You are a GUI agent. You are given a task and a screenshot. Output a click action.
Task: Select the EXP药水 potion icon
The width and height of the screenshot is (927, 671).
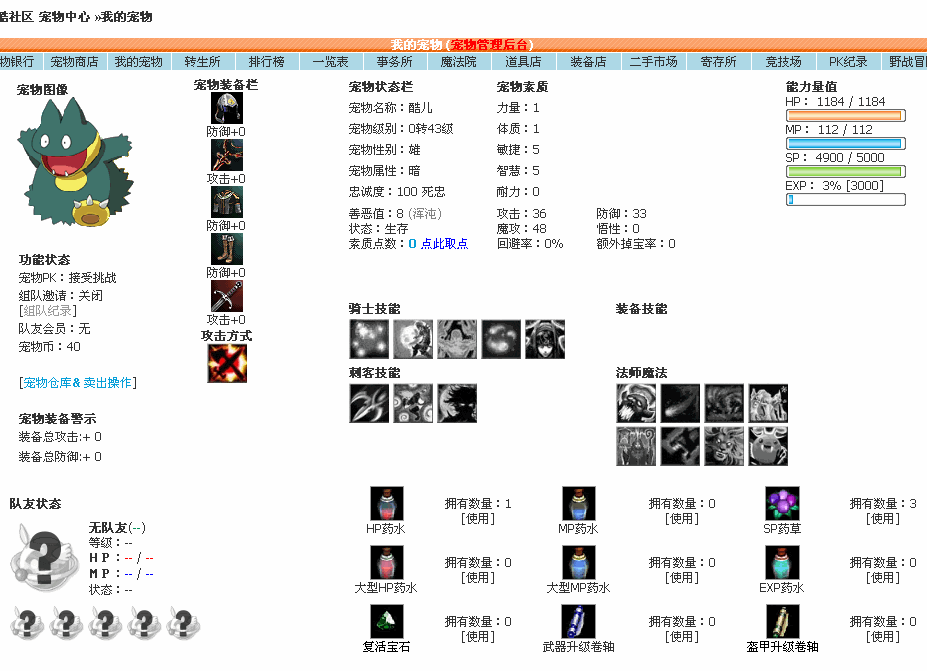click(782, 563)
